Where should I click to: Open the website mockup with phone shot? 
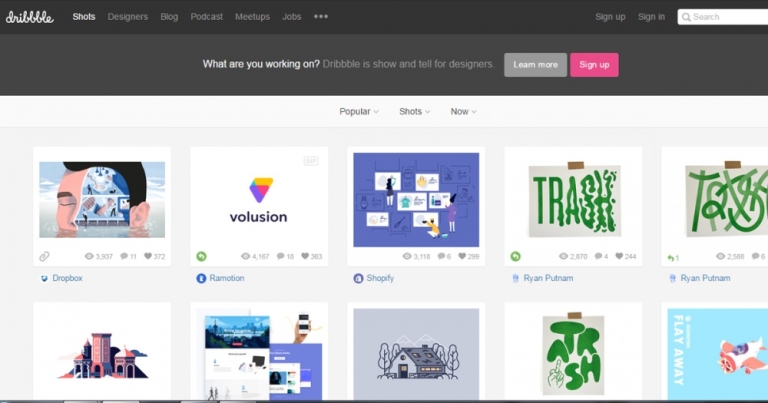coord(259,355)
